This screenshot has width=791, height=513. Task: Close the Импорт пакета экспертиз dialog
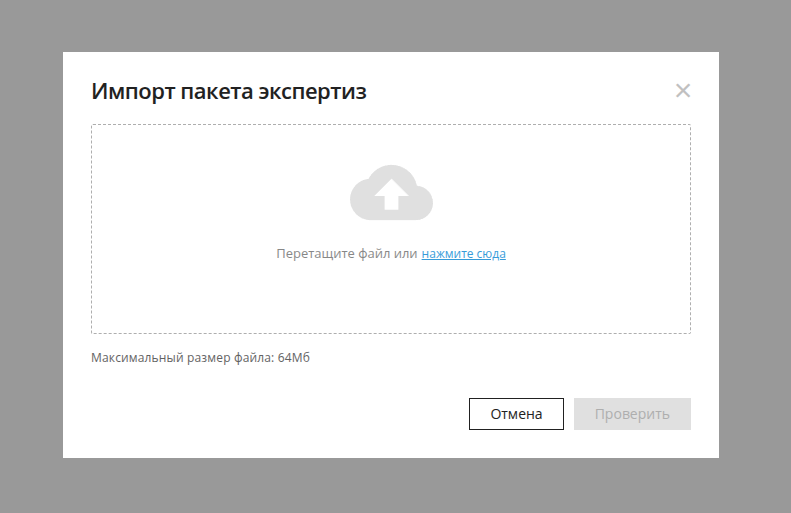tap(683, 91)
